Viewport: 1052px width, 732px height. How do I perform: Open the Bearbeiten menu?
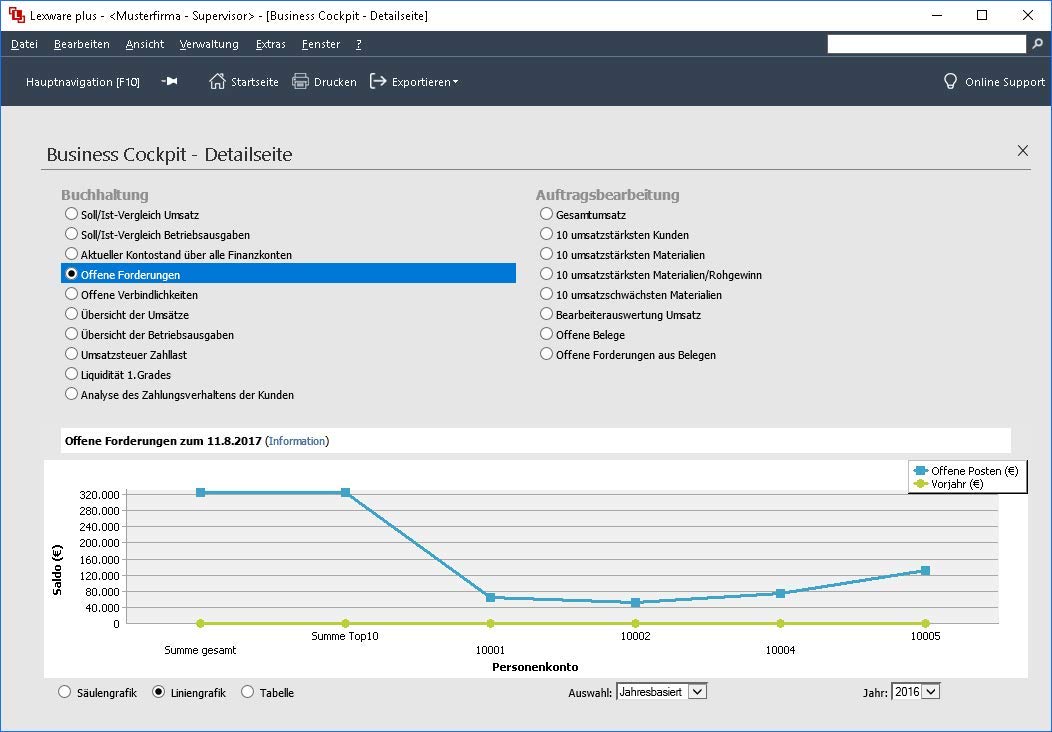[x=82, y=44]
